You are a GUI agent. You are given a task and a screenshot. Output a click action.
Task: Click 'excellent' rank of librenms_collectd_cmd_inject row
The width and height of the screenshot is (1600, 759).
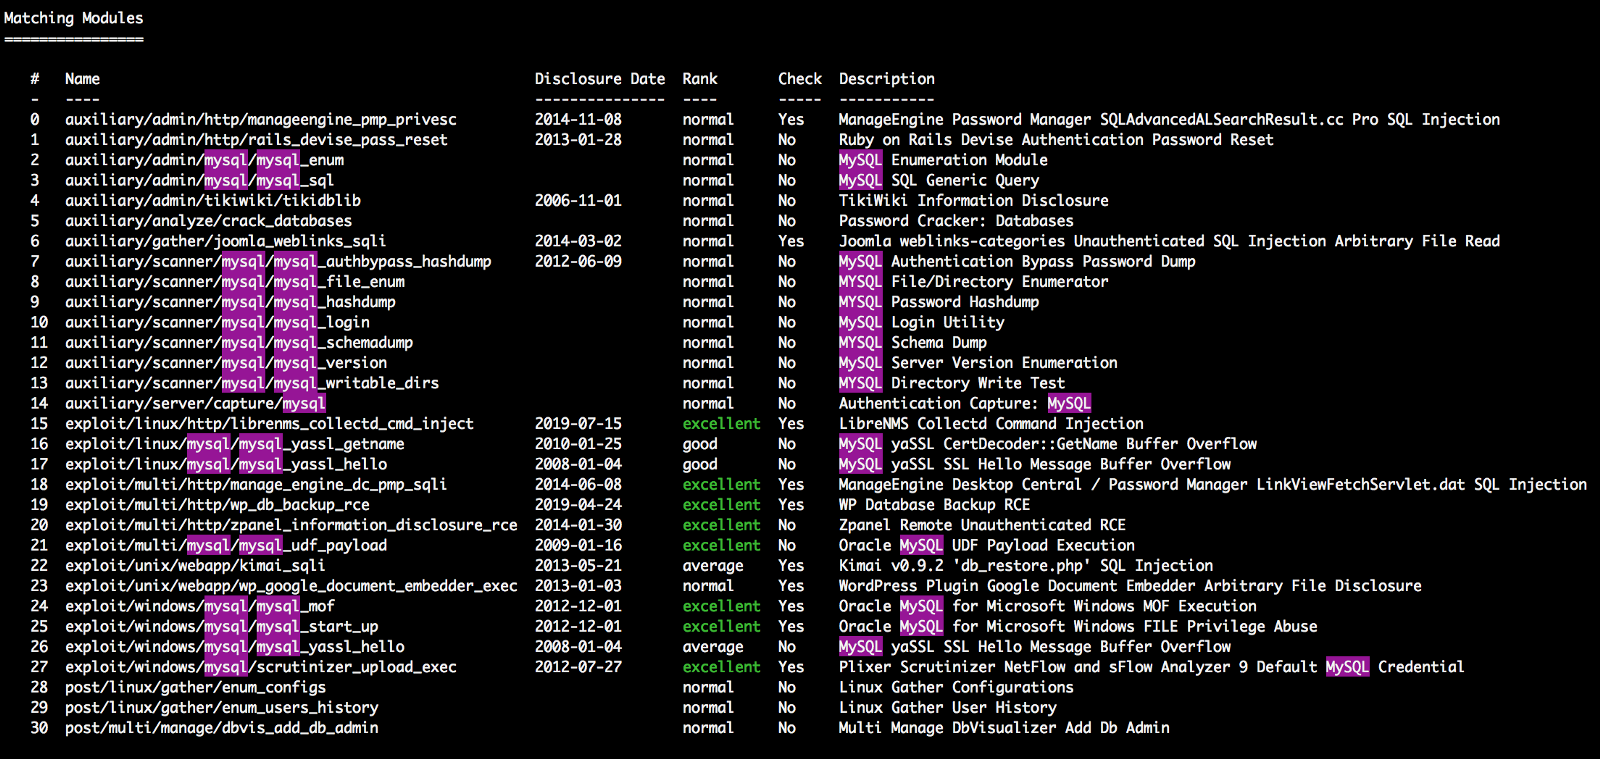(722, 424)
